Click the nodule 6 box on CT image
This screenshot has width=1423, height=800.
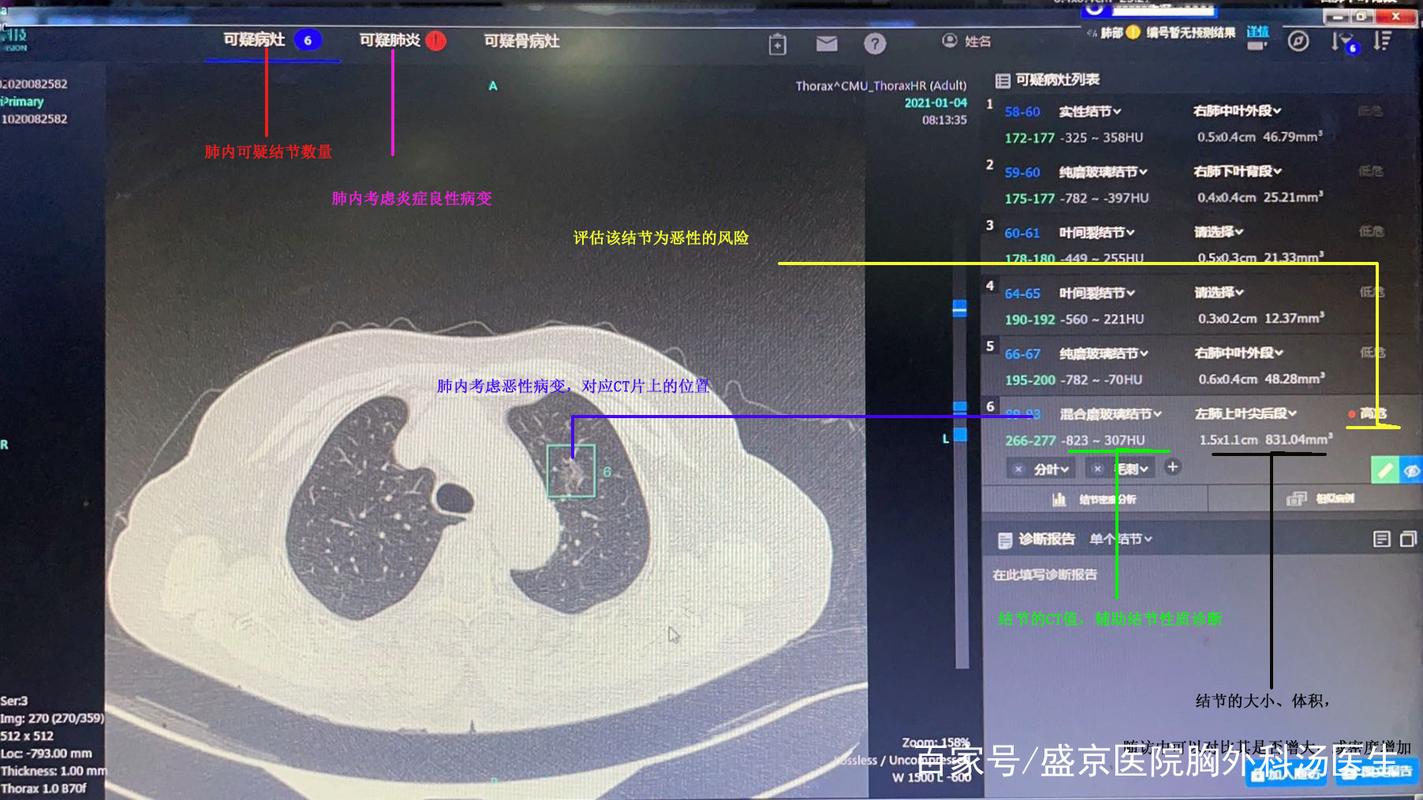[571, 471]
